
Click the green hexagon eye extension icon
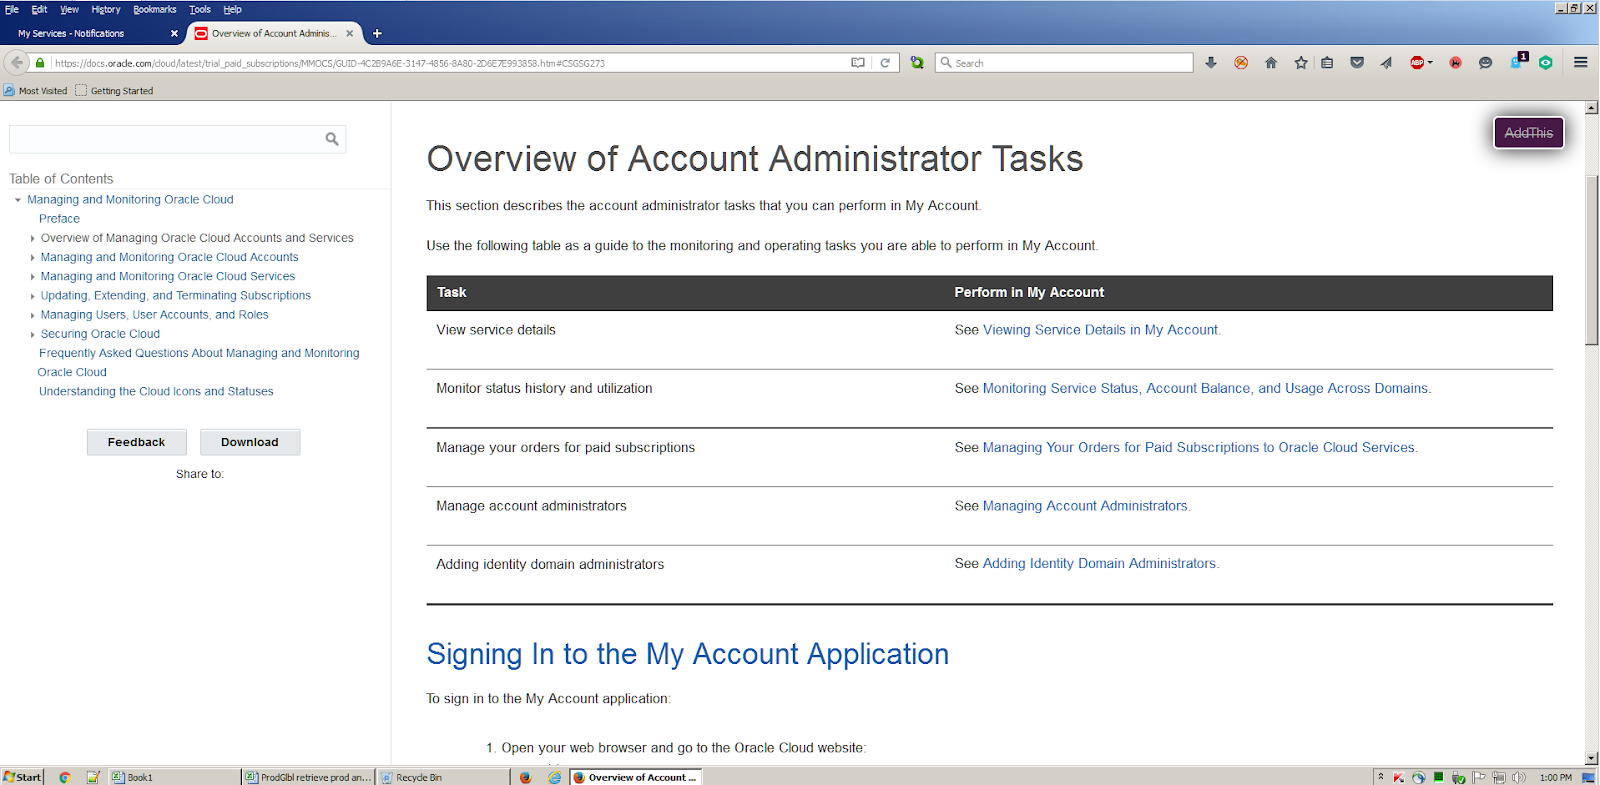pos(1546,62)
